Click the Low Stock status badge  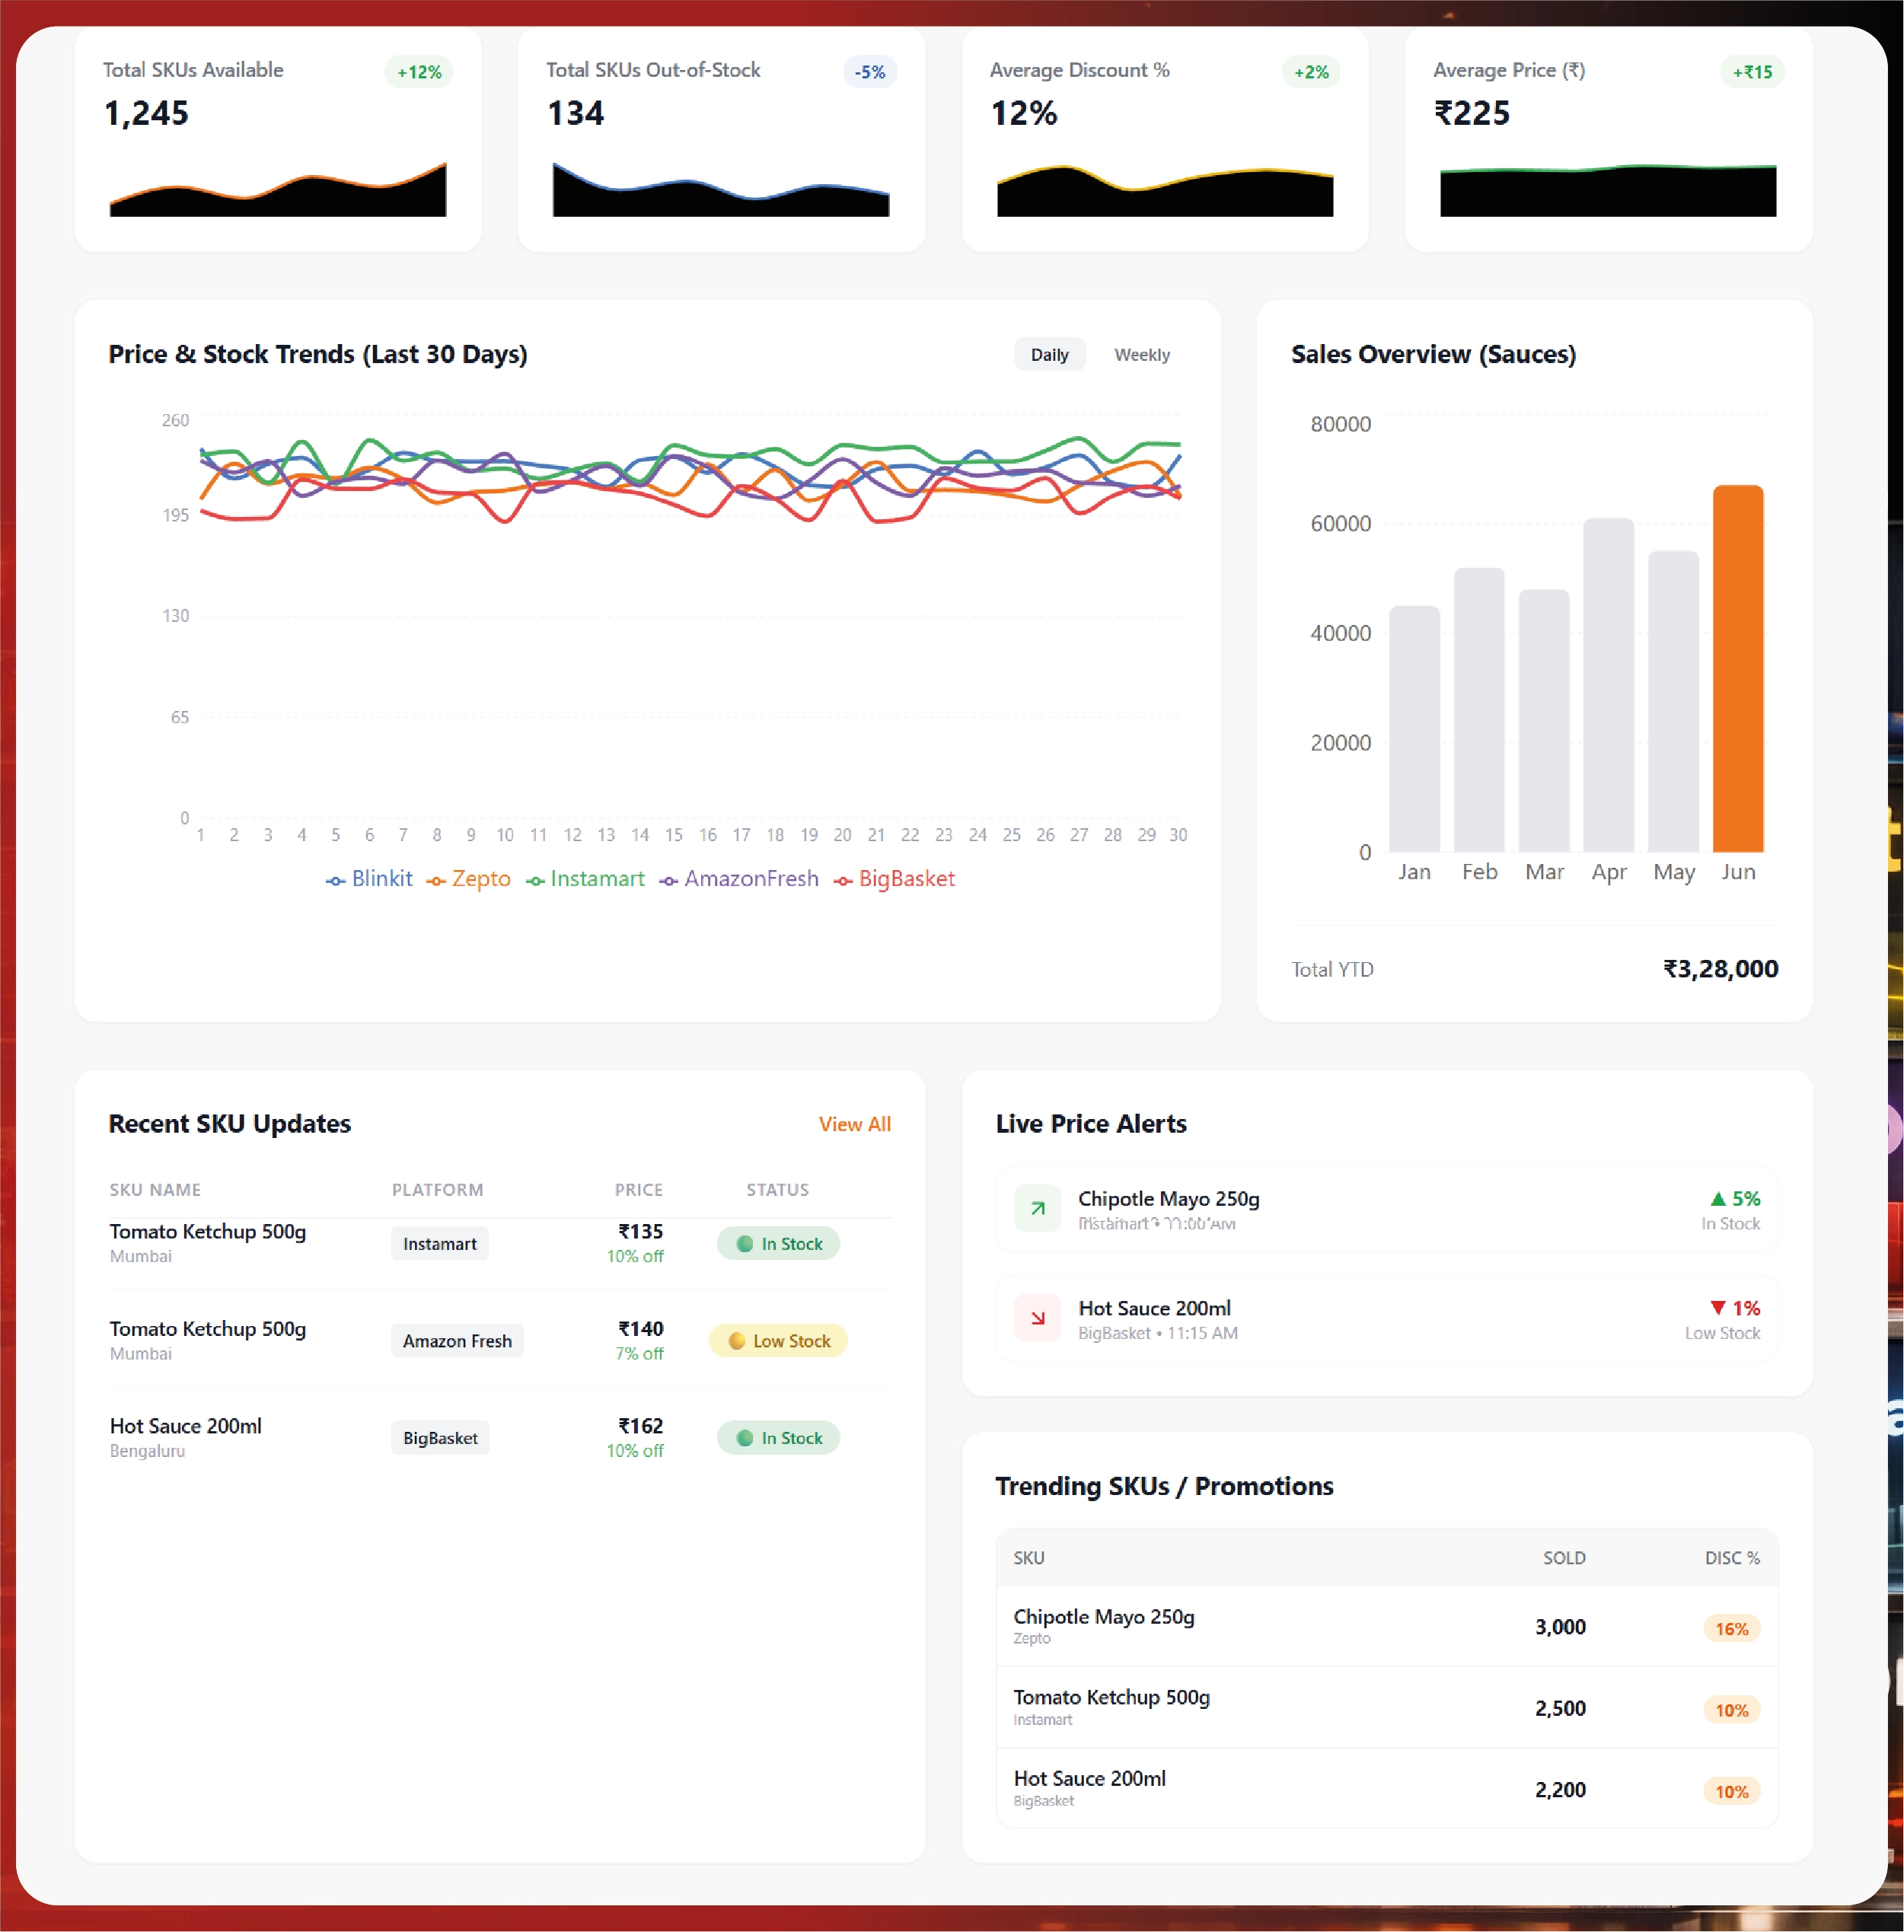click(778, 1341)
